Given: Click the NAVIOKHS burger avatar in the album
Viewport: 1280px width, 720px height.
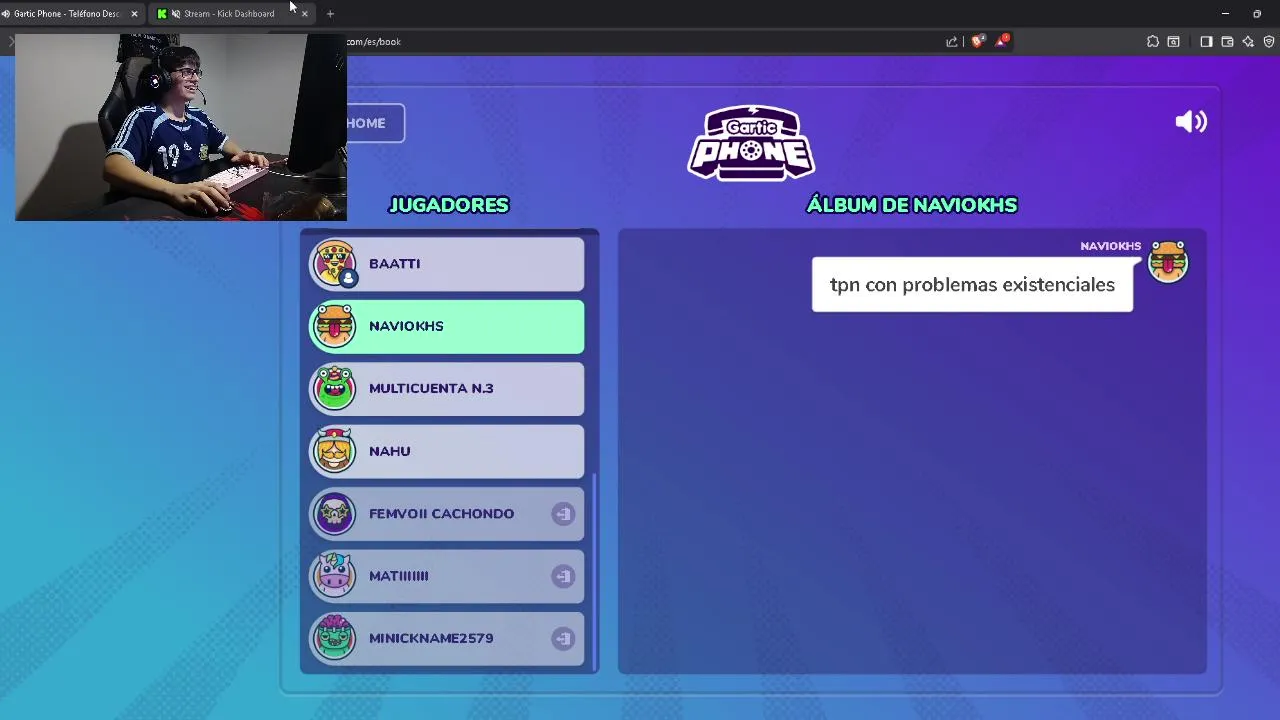Looking at the screenshot, I should pyautogui.click(x=1168, y=262).
